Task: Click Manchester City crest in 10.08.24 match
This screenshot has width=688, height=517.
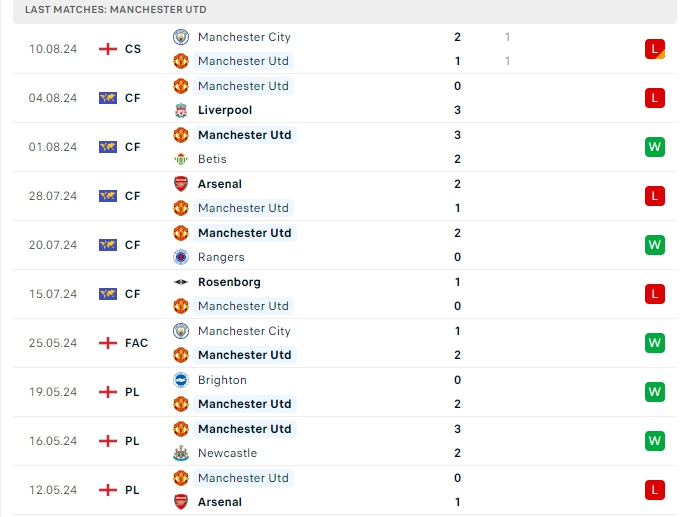Action: [x=181, y=37]
